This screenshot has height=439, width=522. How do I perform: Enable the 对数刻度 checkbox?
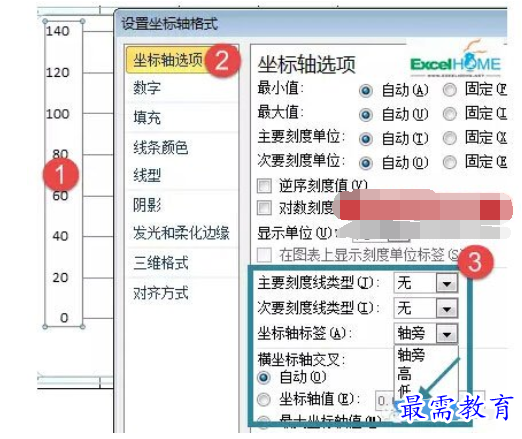click(x=264, y=208)
